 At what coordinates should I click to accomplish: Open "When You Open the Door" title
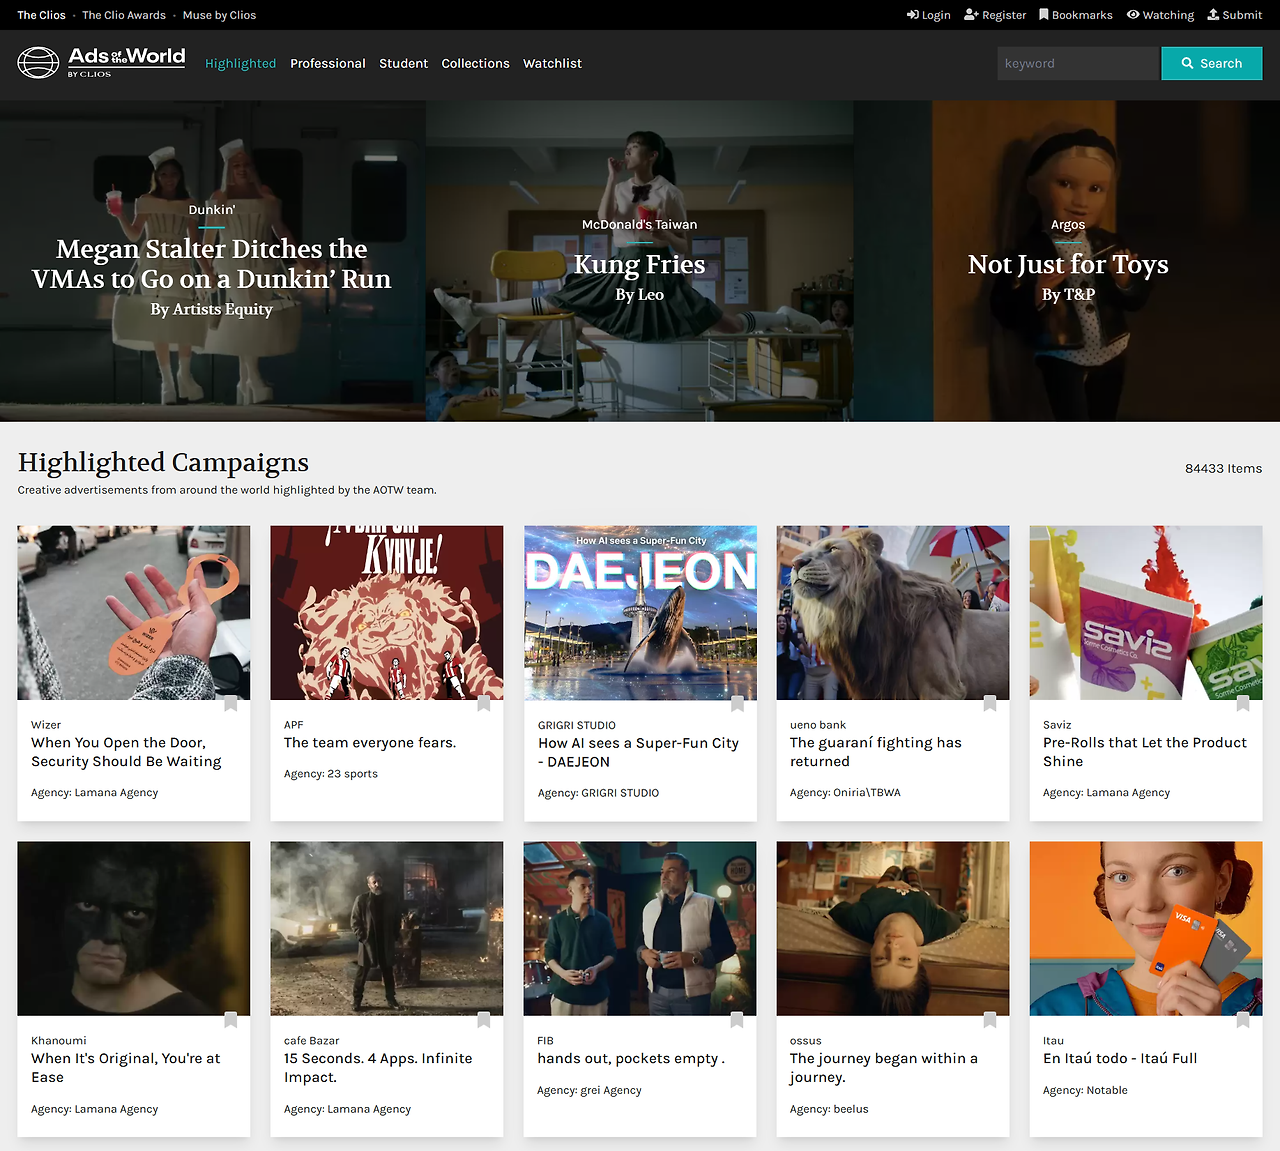click(126, 752)
